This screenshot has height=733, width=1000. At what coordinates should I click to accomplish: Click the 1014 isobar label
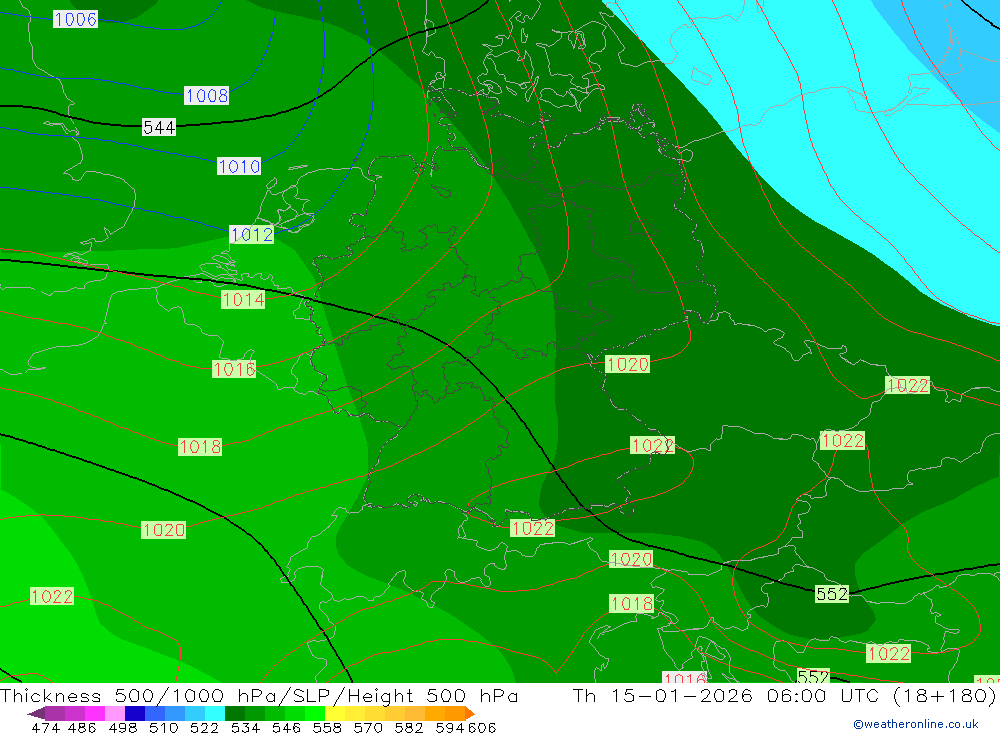point(243,299)
